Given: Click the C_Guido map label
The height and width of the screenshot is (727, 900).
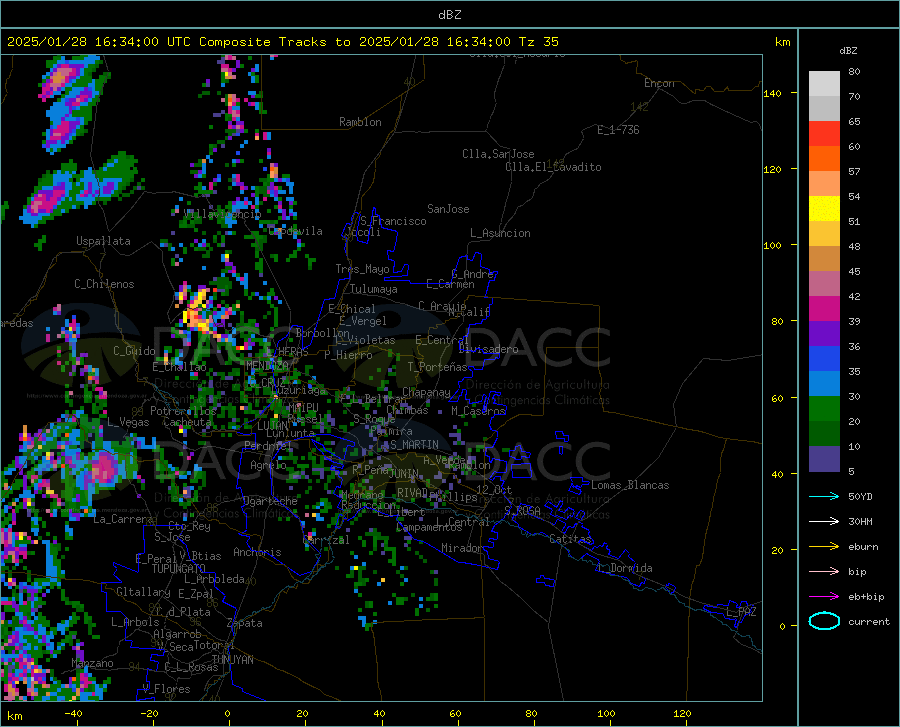Looking at the screenshot, I should pyautogui.click(x=134, y=351).
